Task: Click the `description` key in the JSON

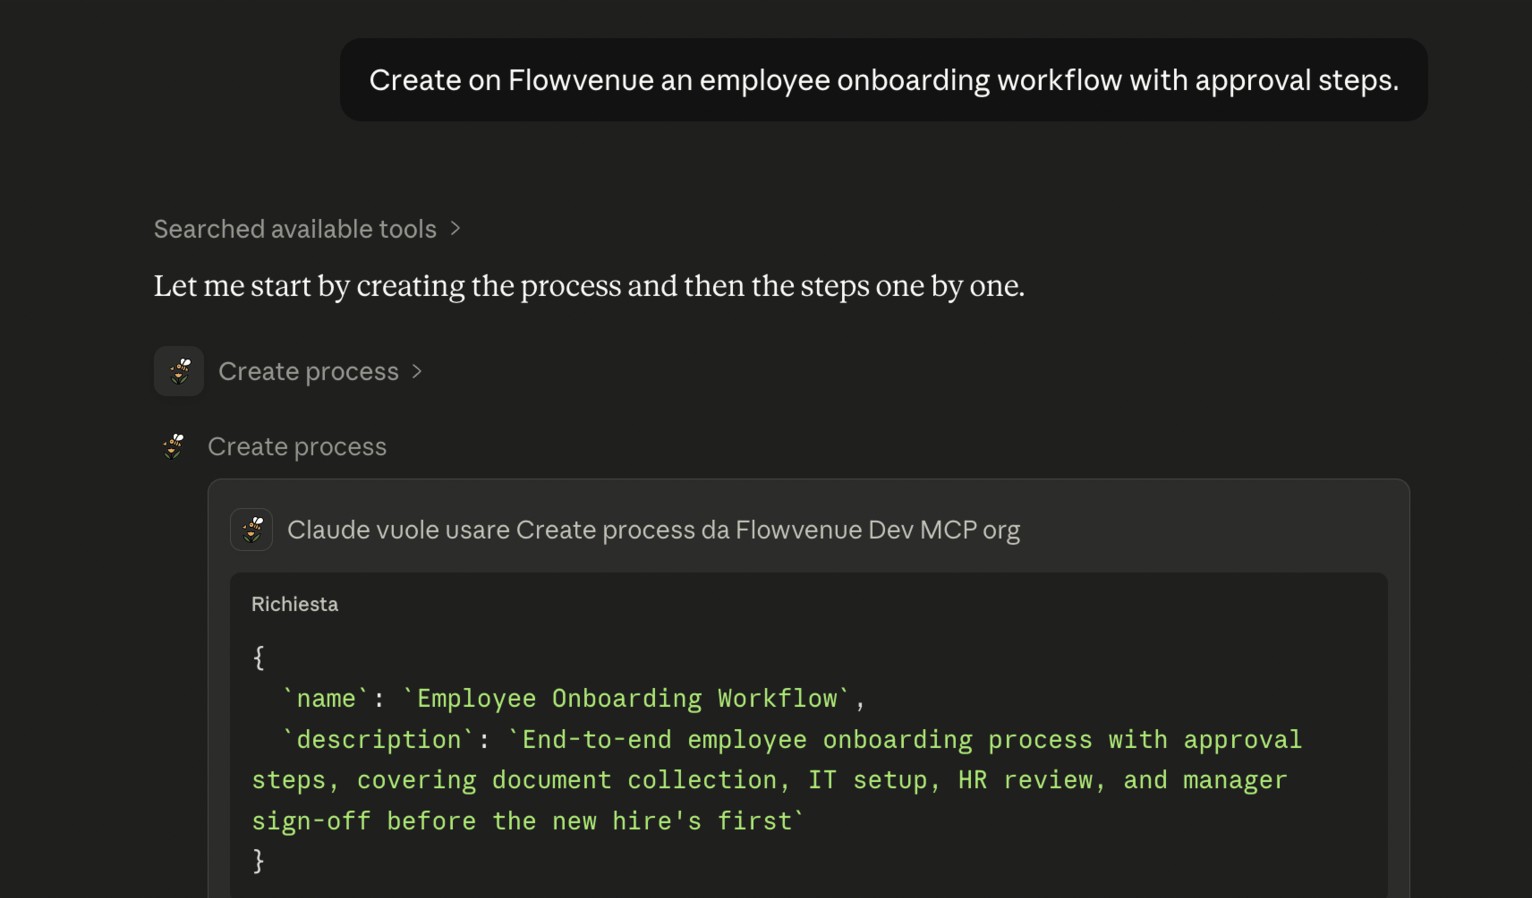Action: [379, 739]
